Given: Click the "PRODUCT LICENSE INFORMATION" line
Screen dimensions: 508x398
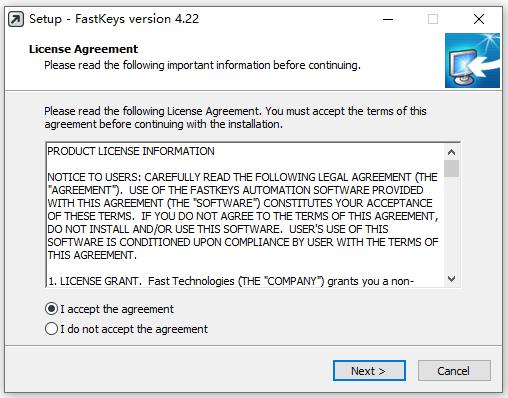Looking at the screenshot, I should click(131, 151).
